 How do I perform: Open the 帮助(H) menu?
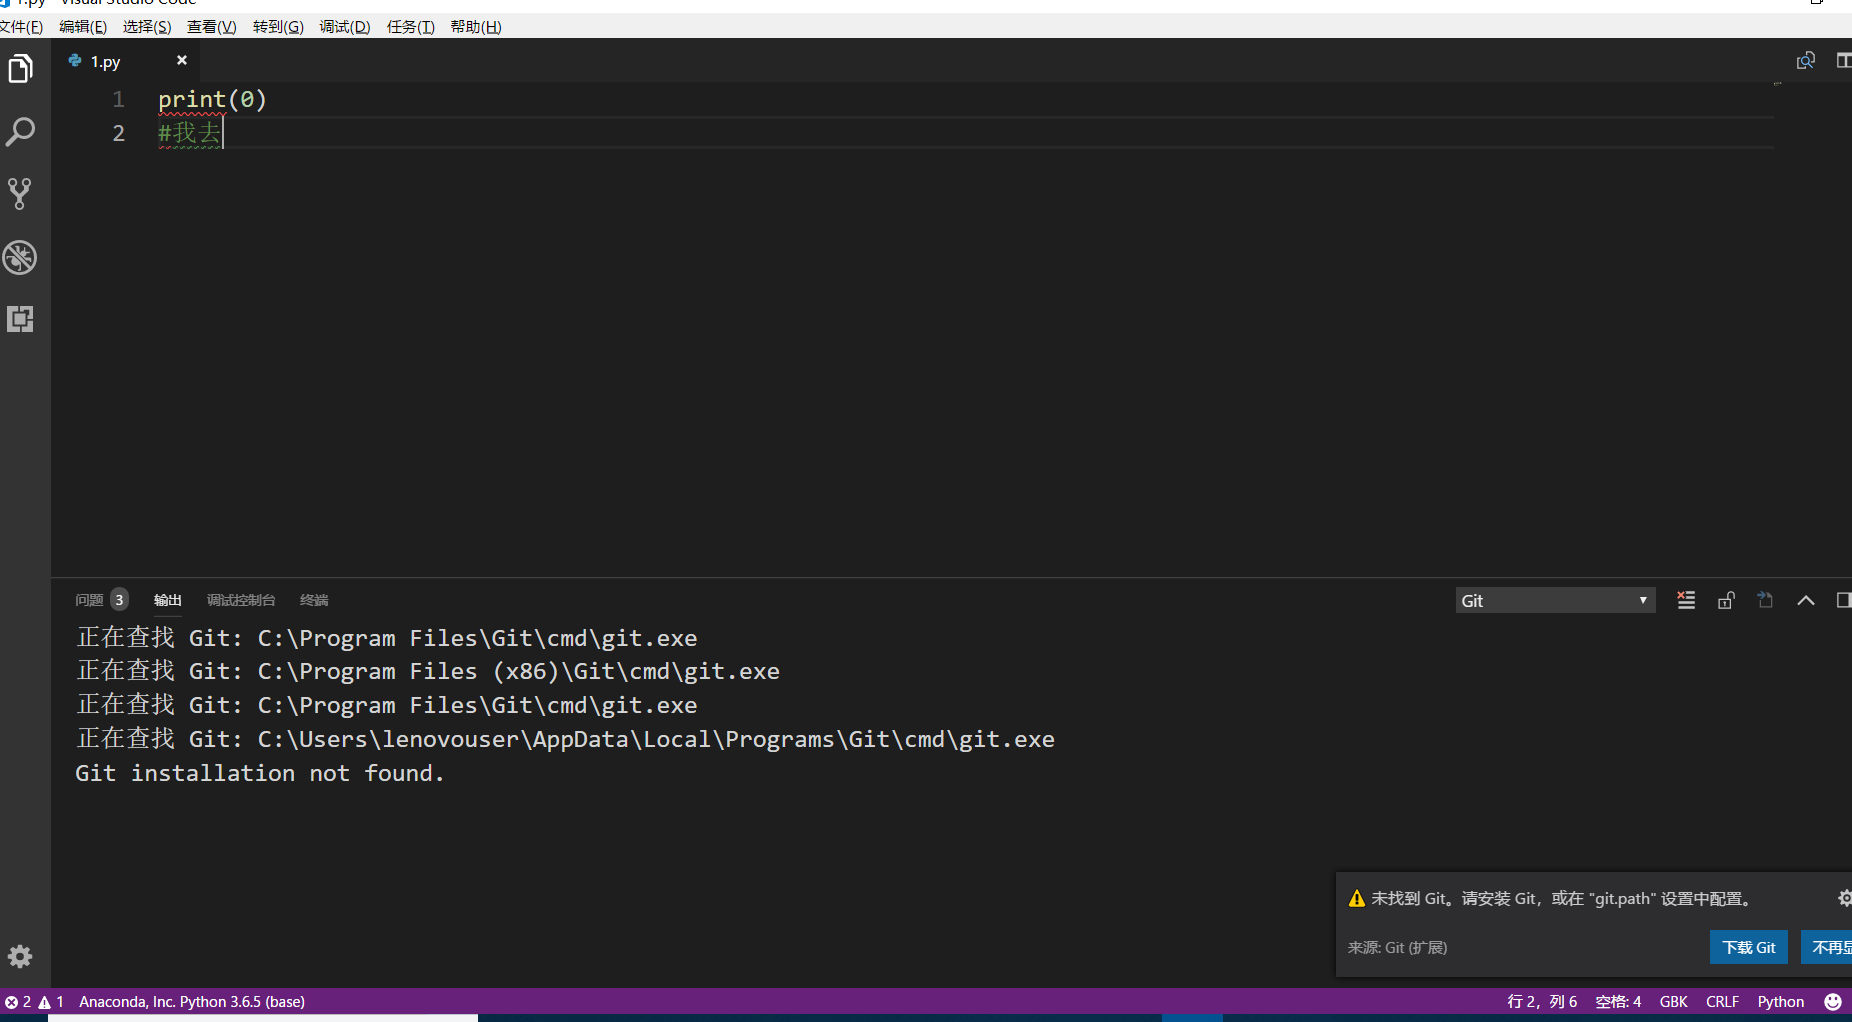(476, 27)
